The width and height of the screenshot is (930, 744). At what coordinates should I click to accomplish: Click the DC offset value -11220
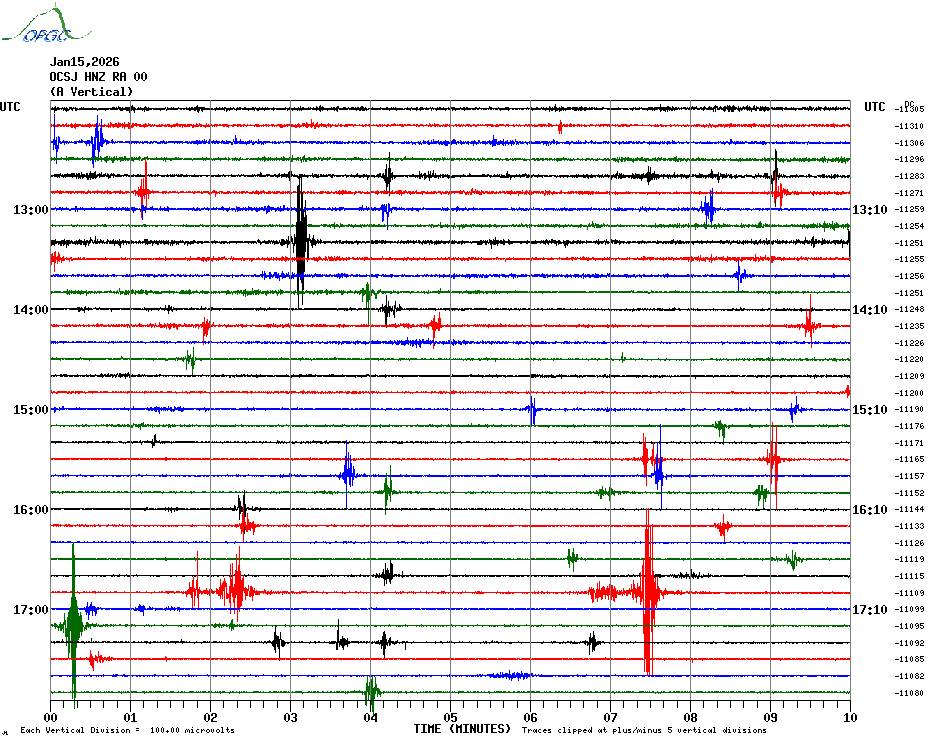(909, 360)
